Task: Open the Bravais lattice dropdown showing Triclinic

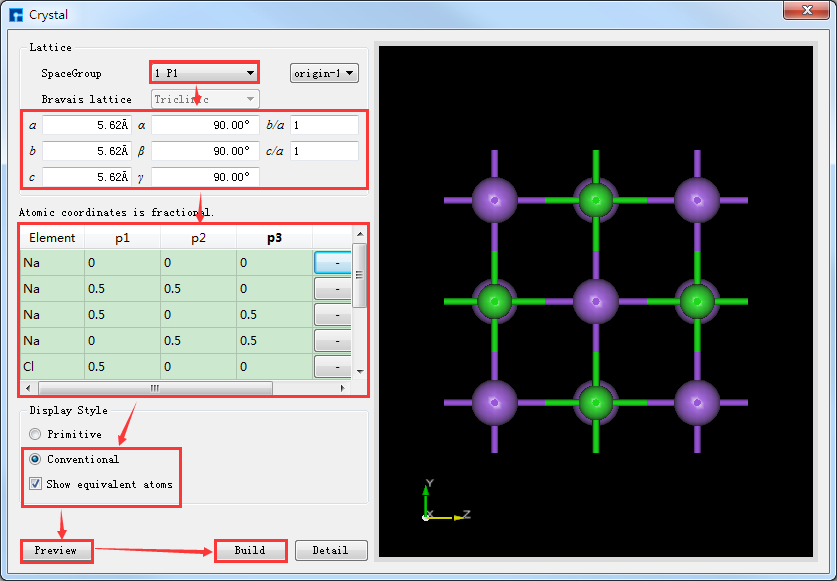Action: pos(204,98)
